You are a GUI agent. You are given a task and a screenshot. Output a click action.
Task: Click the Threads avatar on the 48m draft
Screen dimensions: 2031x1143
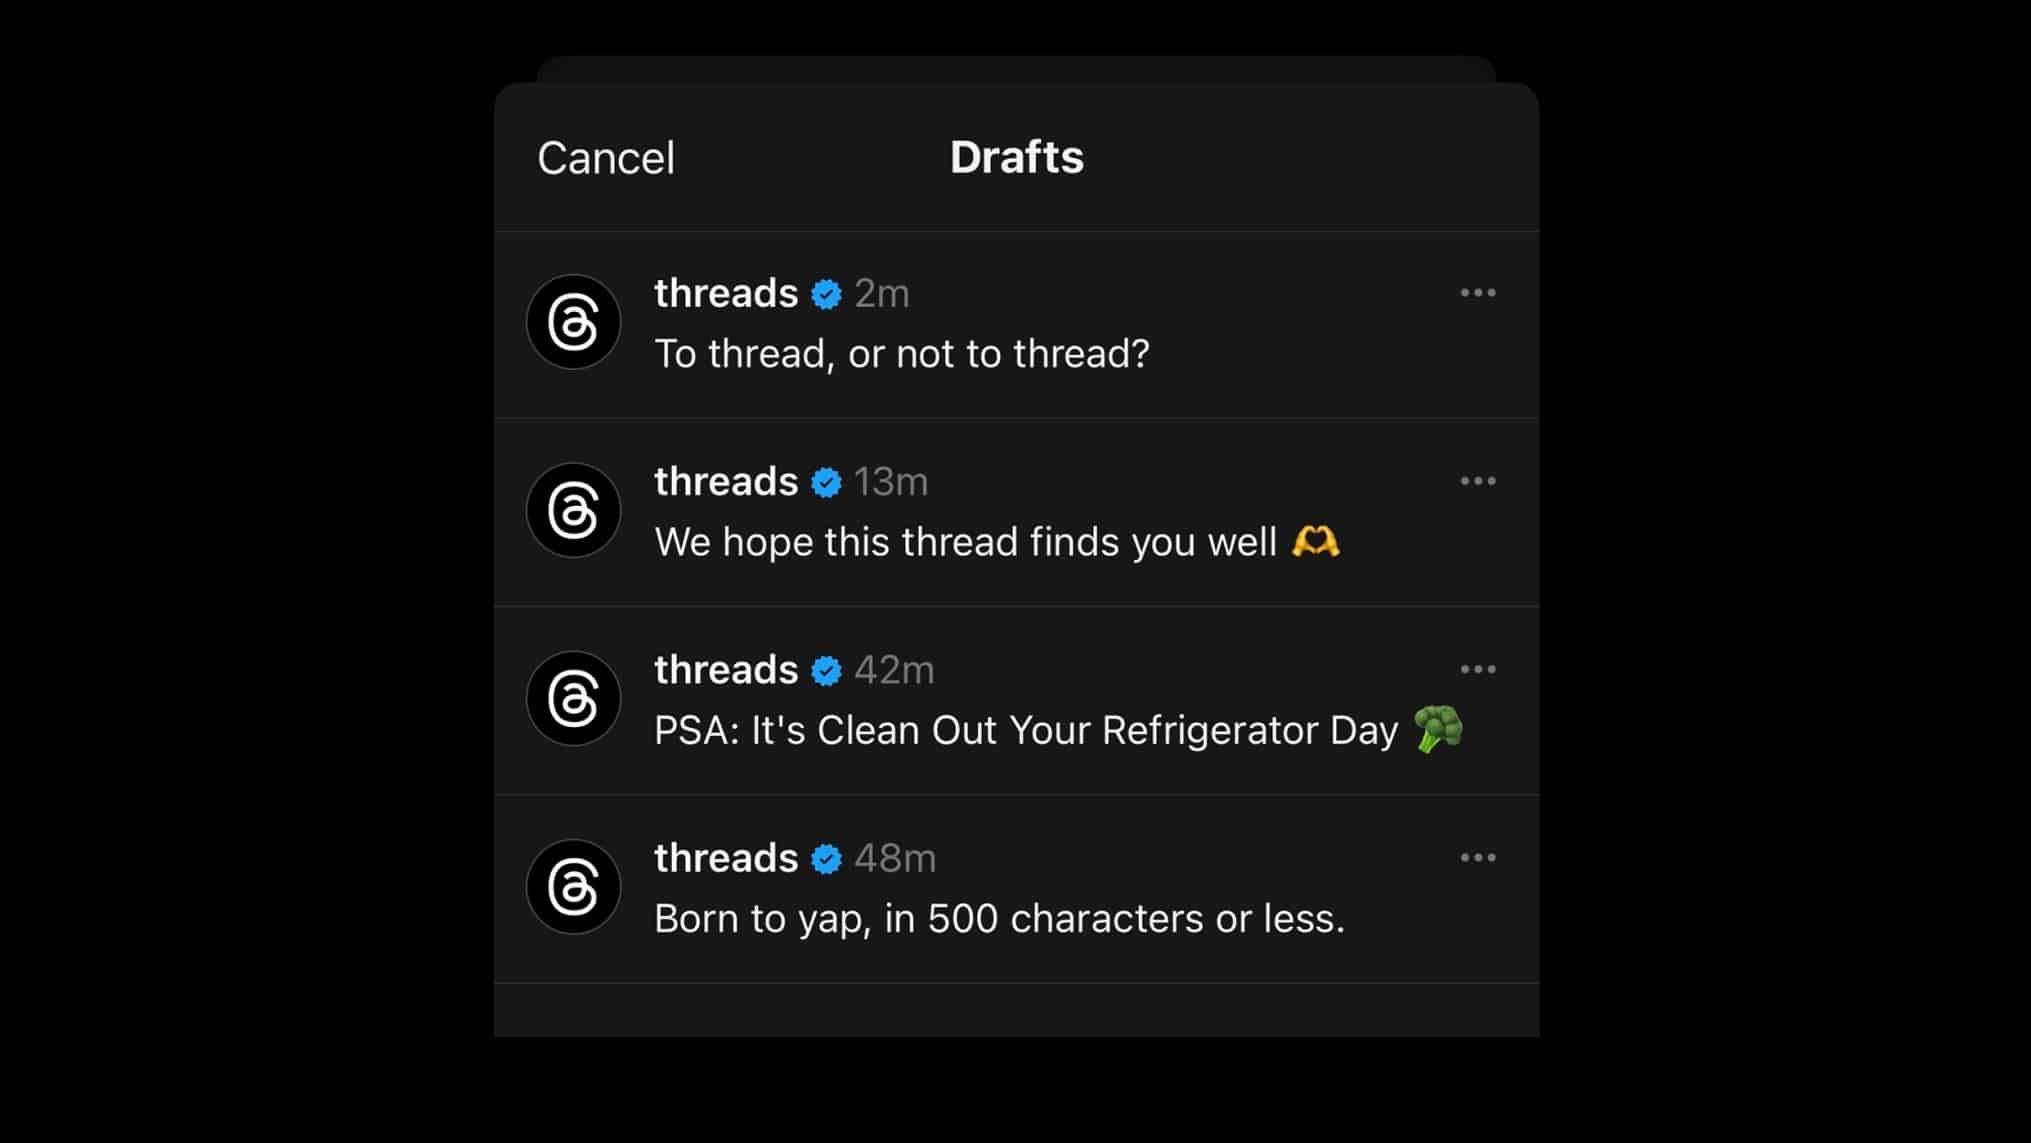573,886
